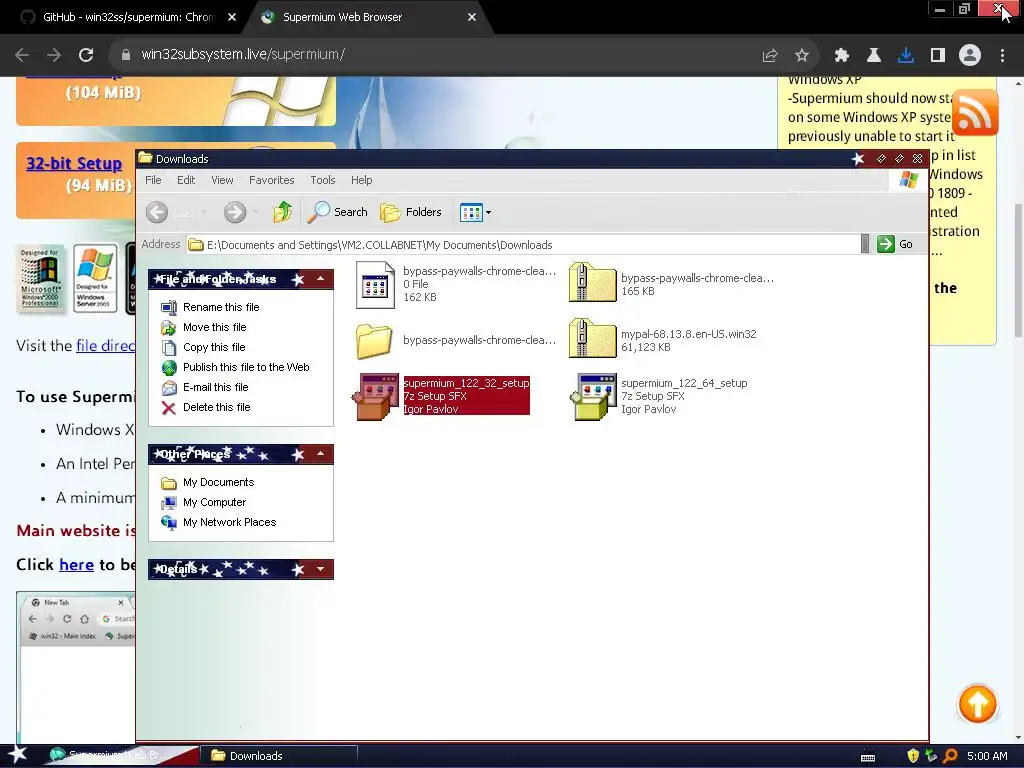Open the Explorer Edit menu

coord(186,180)
